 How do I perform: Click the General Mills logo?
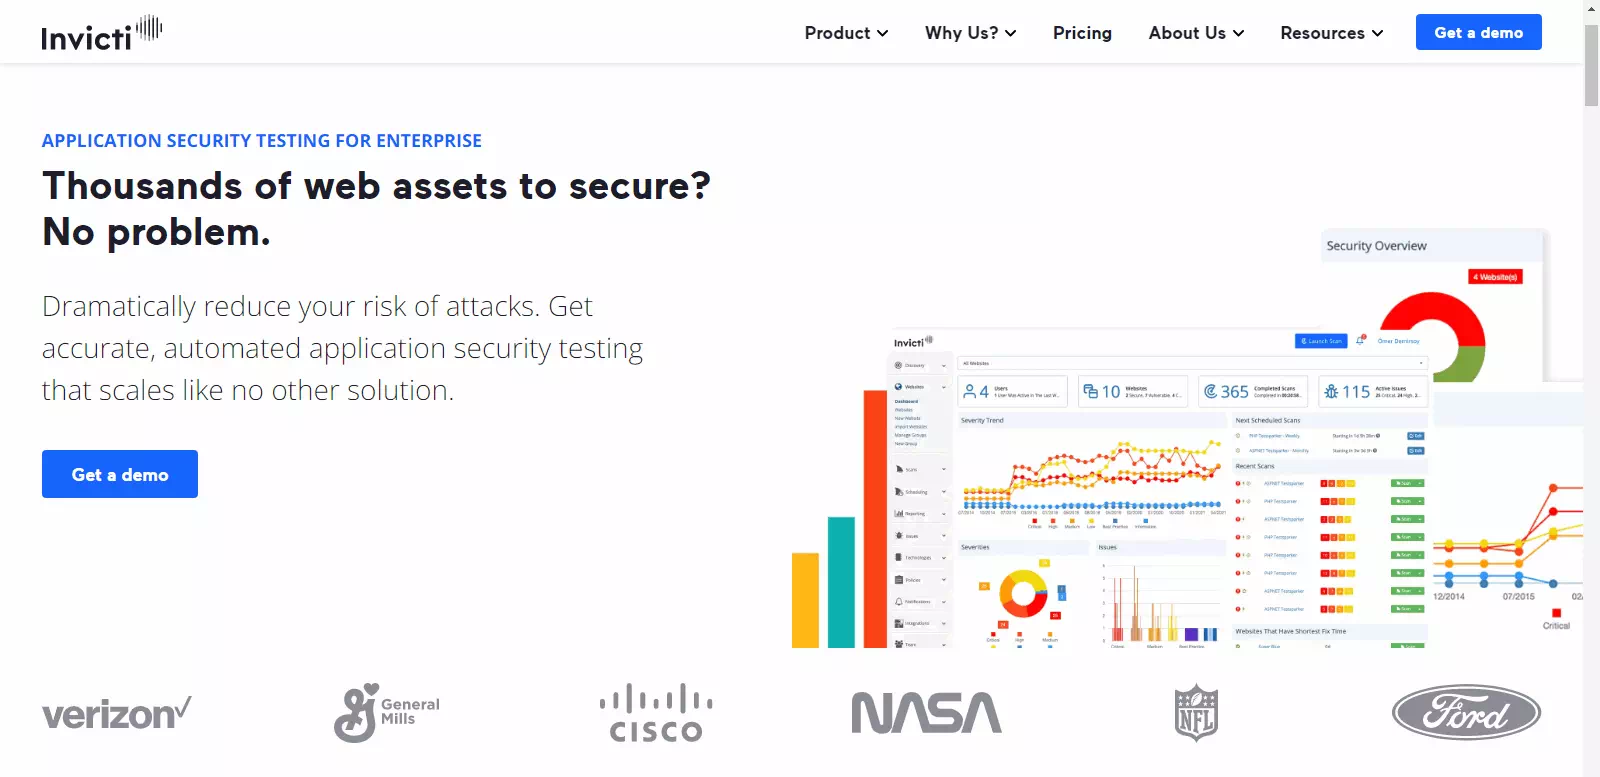click(x=386, y=713)
